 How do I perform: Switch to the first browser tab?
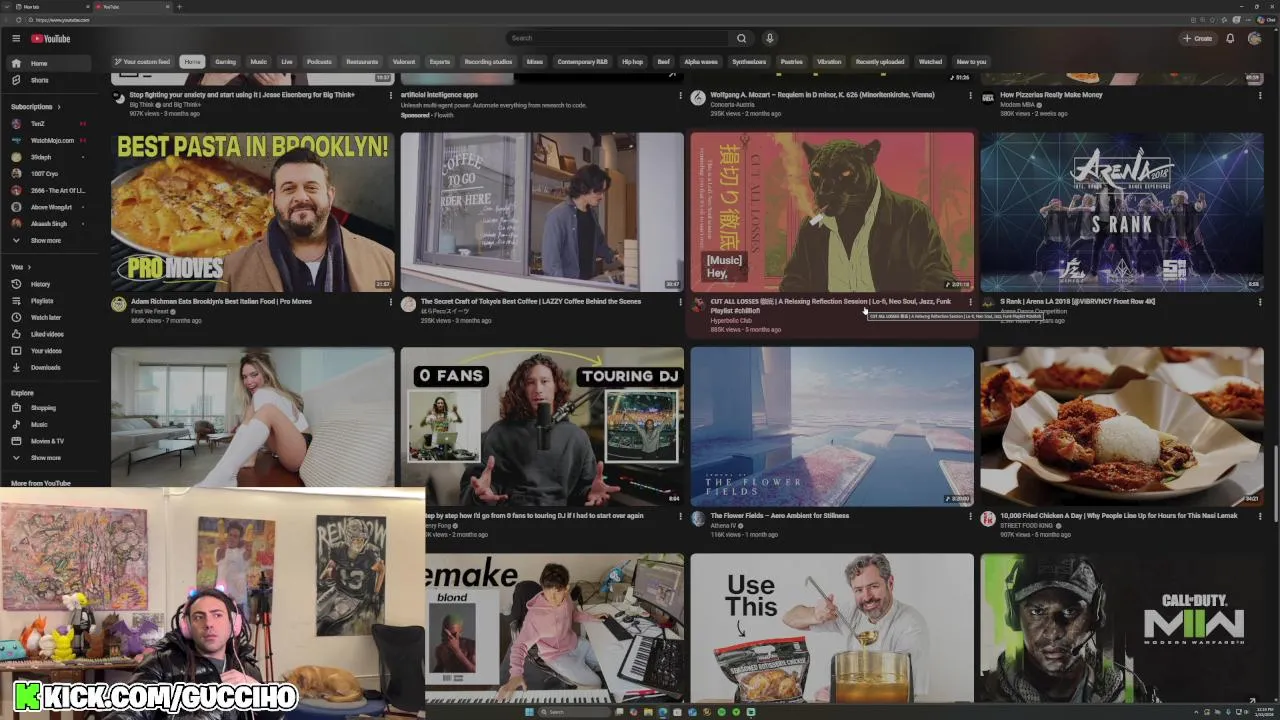pos(52,7)
